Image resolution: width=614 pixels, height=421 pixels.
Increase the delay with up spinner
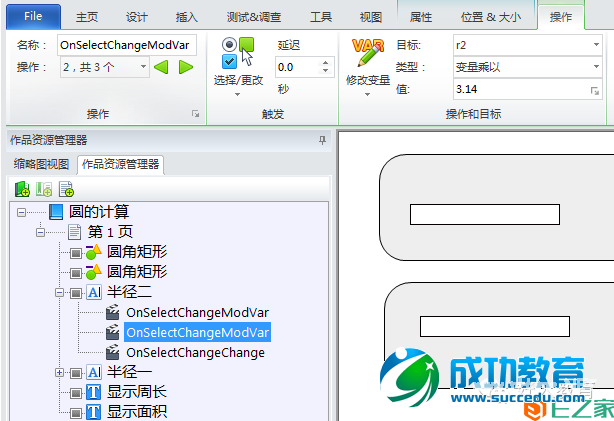pos(325,63)
